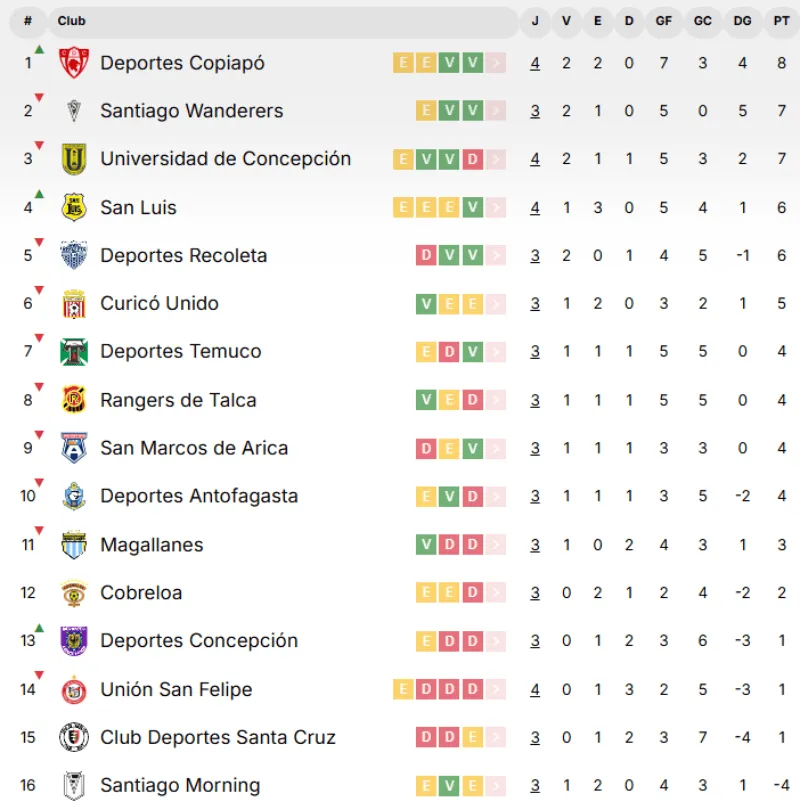800x810 pixels.
Task: Open the Unión San Felipe crest
Action: click(x=74, y=690)
